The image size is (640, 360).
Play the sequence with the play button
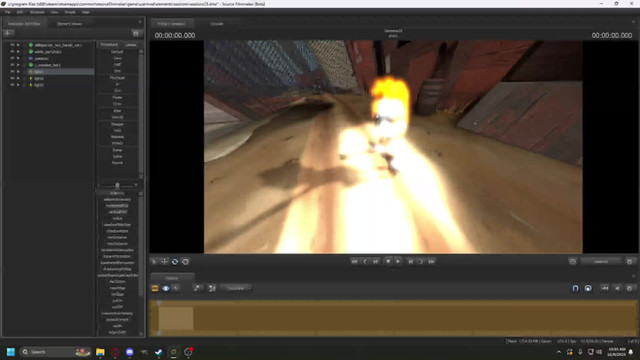click(398, 261)
